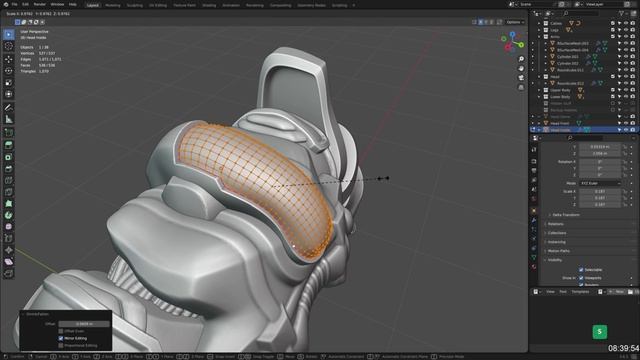Toggle visibility eye of Upper Body collection
The width and height of the screenshot is (640, 360).
click(x=626, y=90)
